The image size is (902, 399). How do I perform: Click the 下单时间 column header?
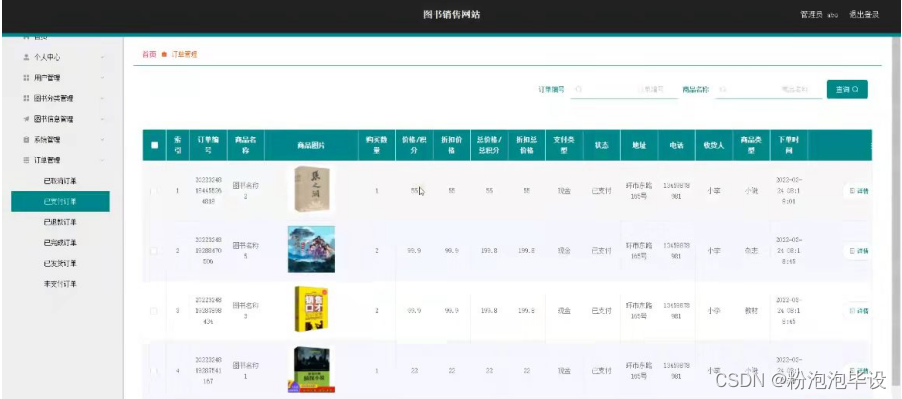789,145
